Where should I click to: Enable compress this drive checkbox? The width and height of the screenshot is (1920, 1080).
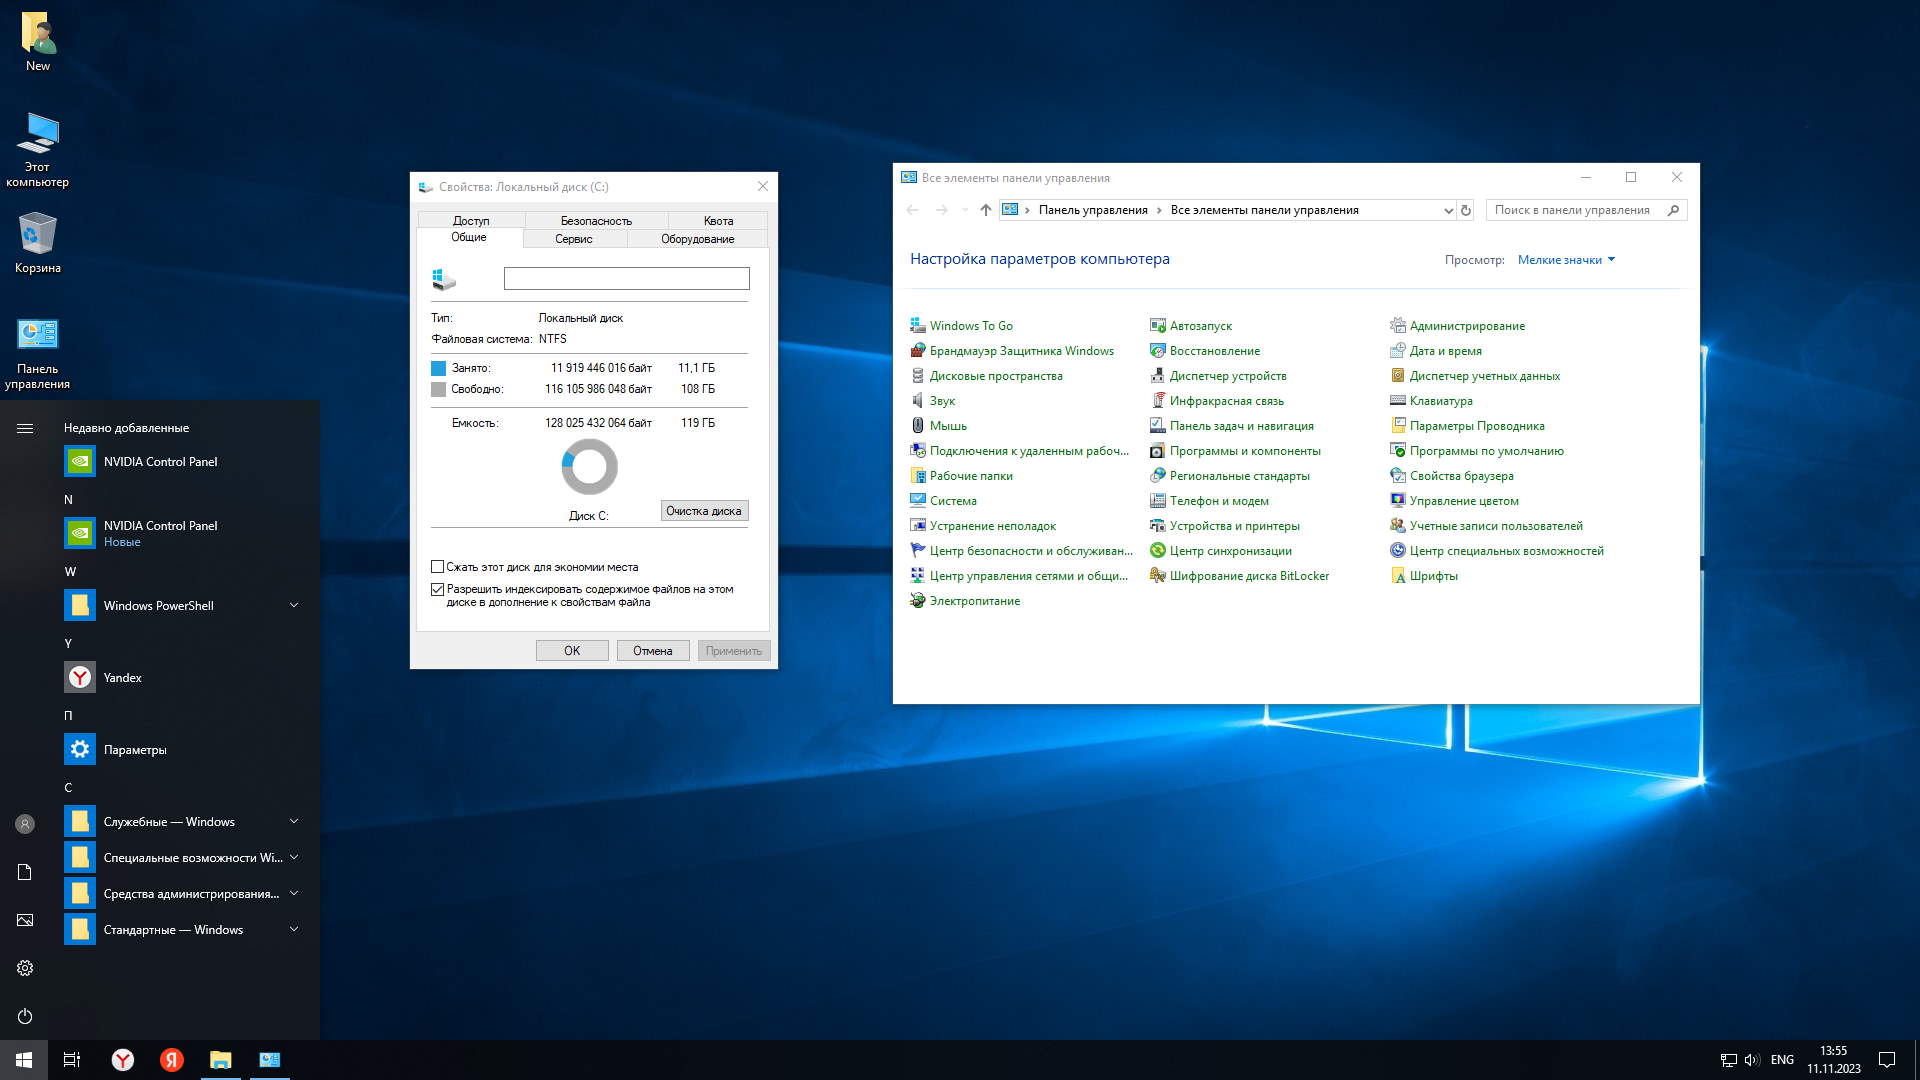[x=437, y=567]
